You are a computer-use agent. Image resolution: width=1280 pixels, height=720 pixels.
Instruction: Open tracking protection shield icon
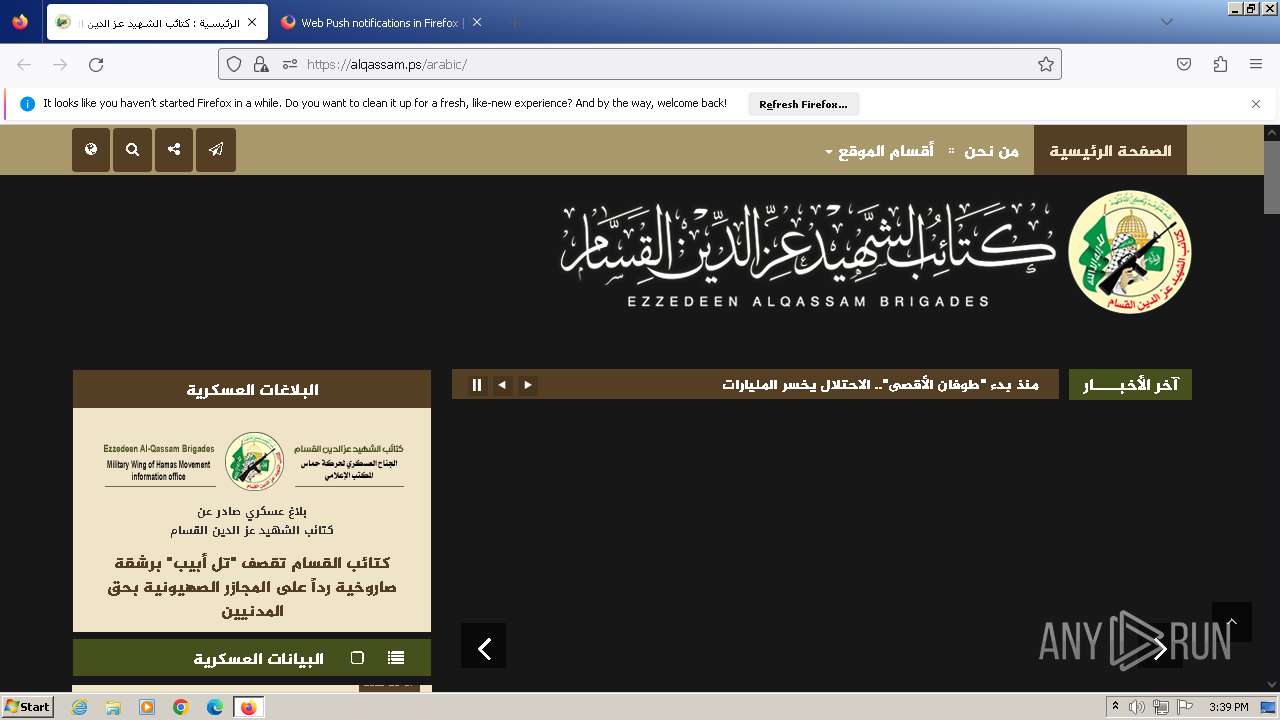[234, 64]
